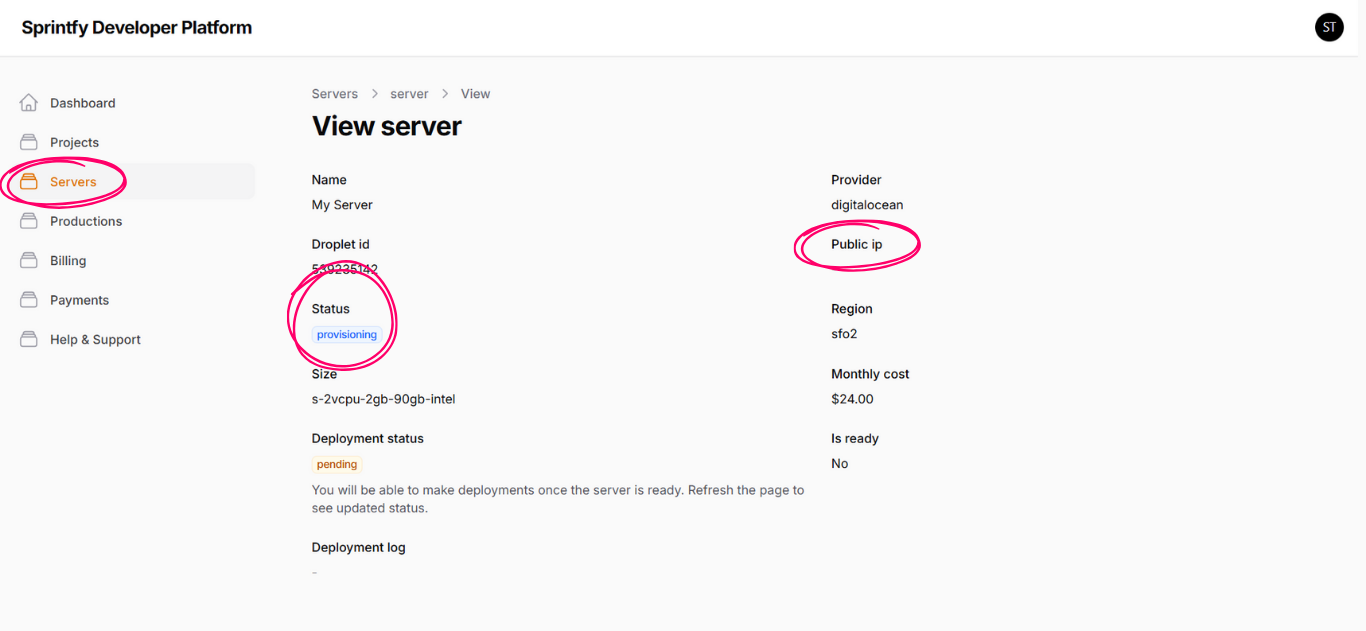The image size is (1366, 631).
Task: Click the Dashboard home icon in sidebar
Action: pyautogui.click(x=29, y=103)
